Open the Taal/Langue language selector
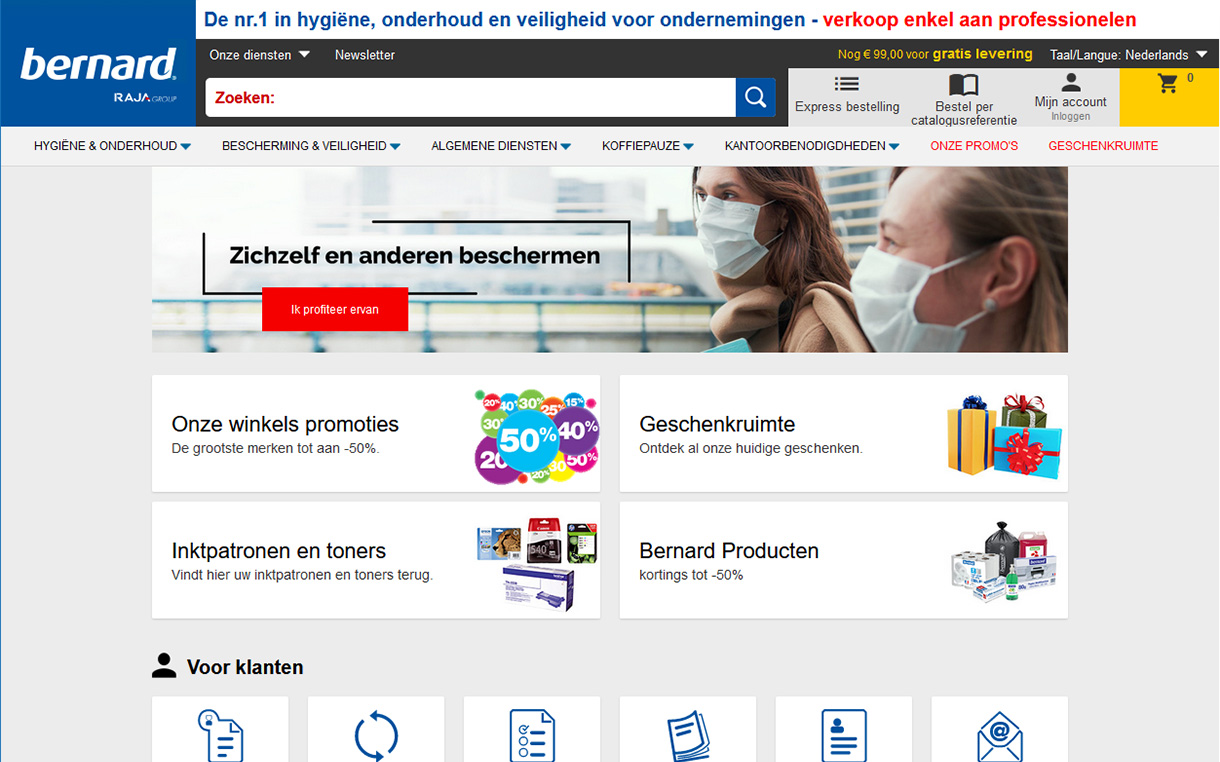Viewport: 1220px width, 762px height. pyautogui.click(x=1128, y=55)
